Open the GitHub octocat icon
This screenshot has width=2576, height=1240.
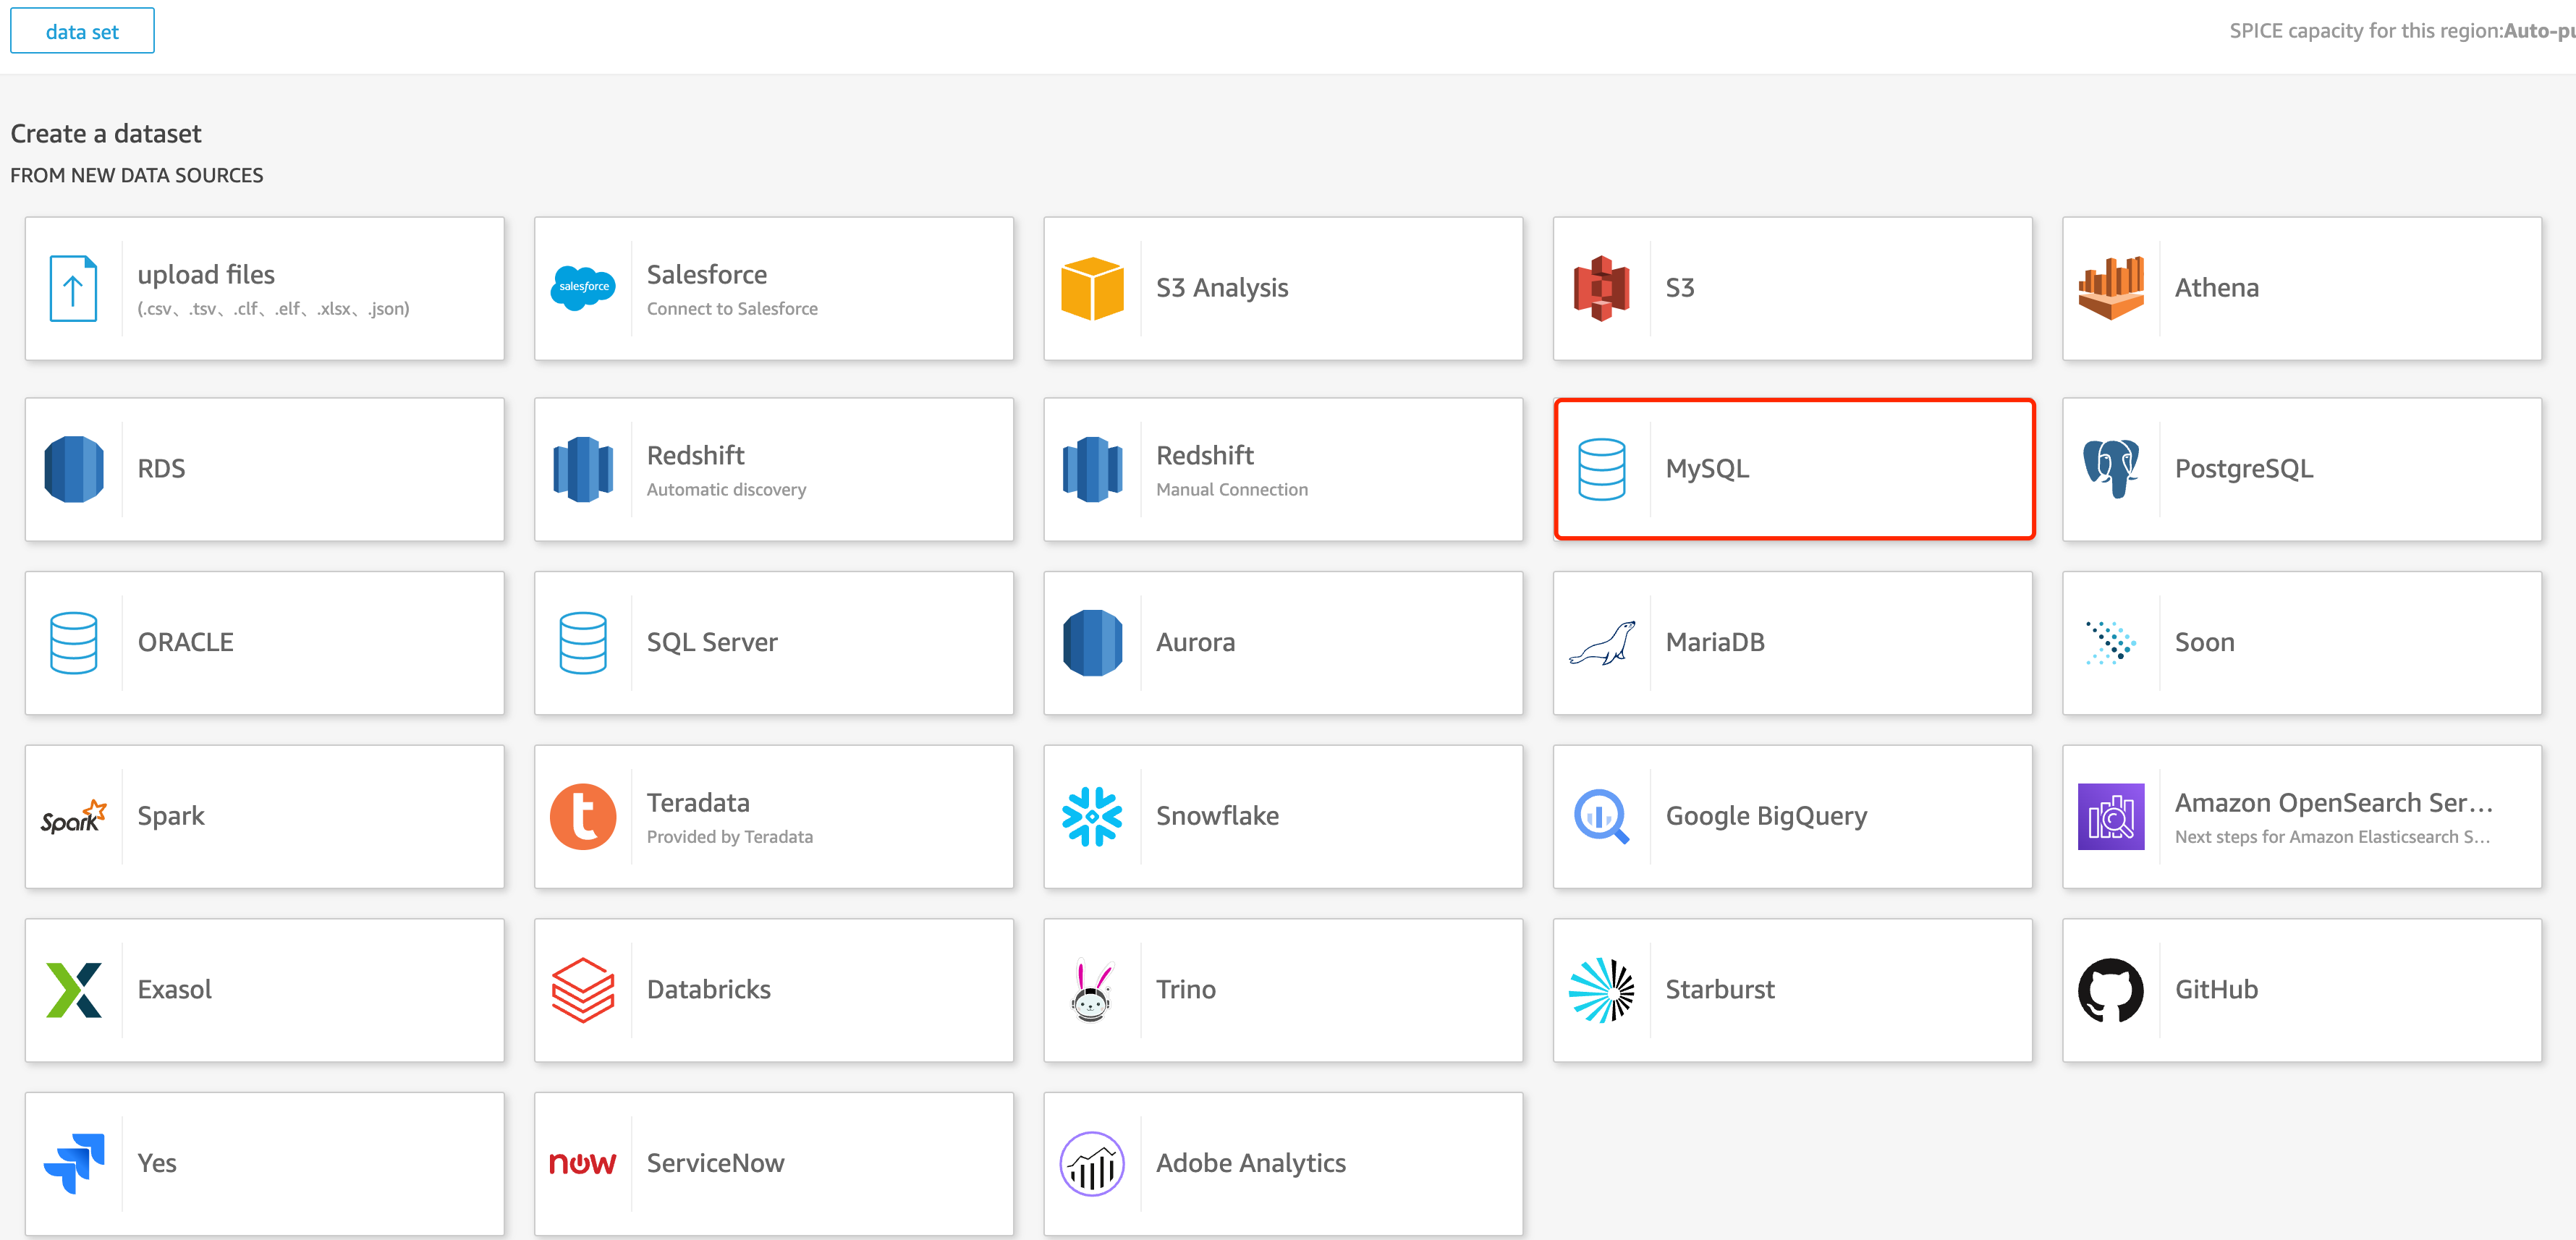pyautogui.click(x=2110, y=990)
